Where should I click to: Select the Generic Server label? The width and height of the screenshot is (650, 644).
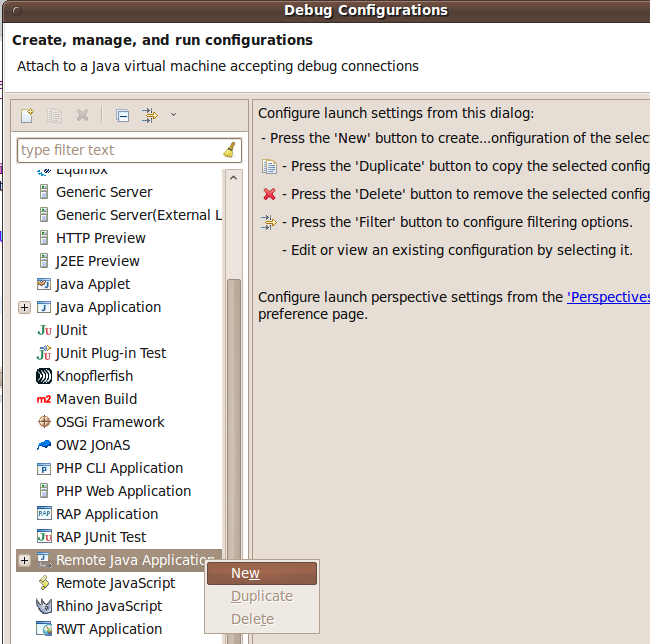tap(104, 192)
